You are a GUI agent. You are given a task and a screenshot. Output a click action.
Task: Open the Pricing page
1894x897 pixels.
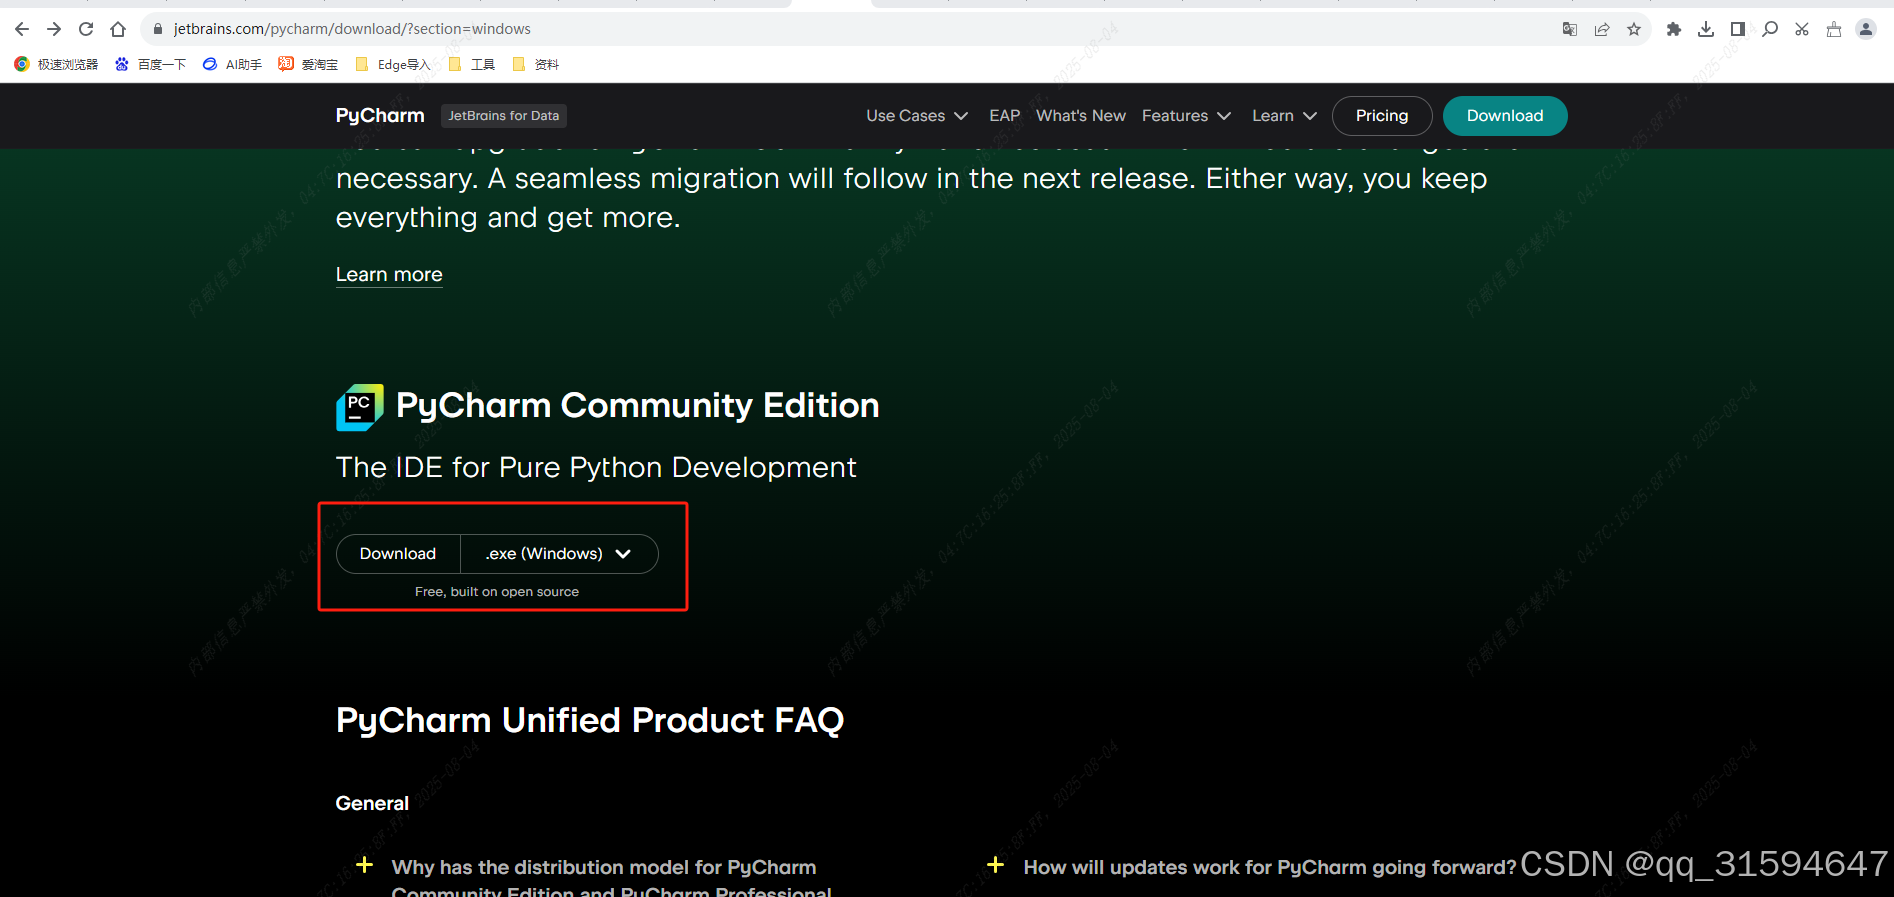[1382, 116]
